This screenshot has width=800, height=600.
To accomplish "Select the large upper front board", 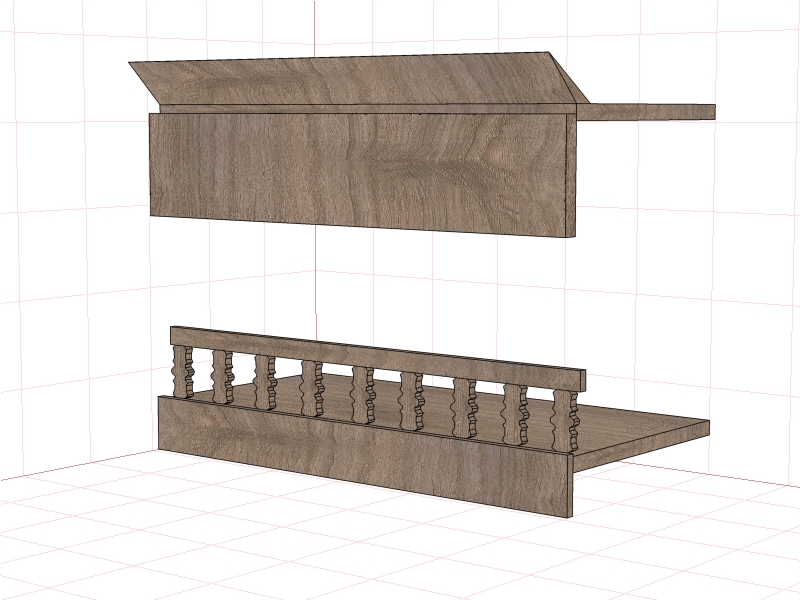I will coord(358,172).
